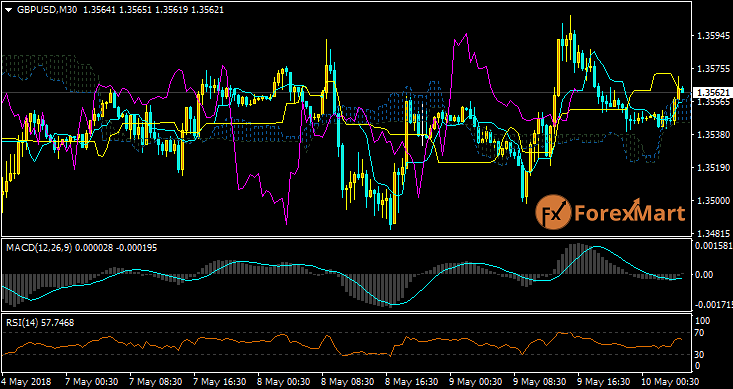Click price scale label 1.35000

coord(713,201)
